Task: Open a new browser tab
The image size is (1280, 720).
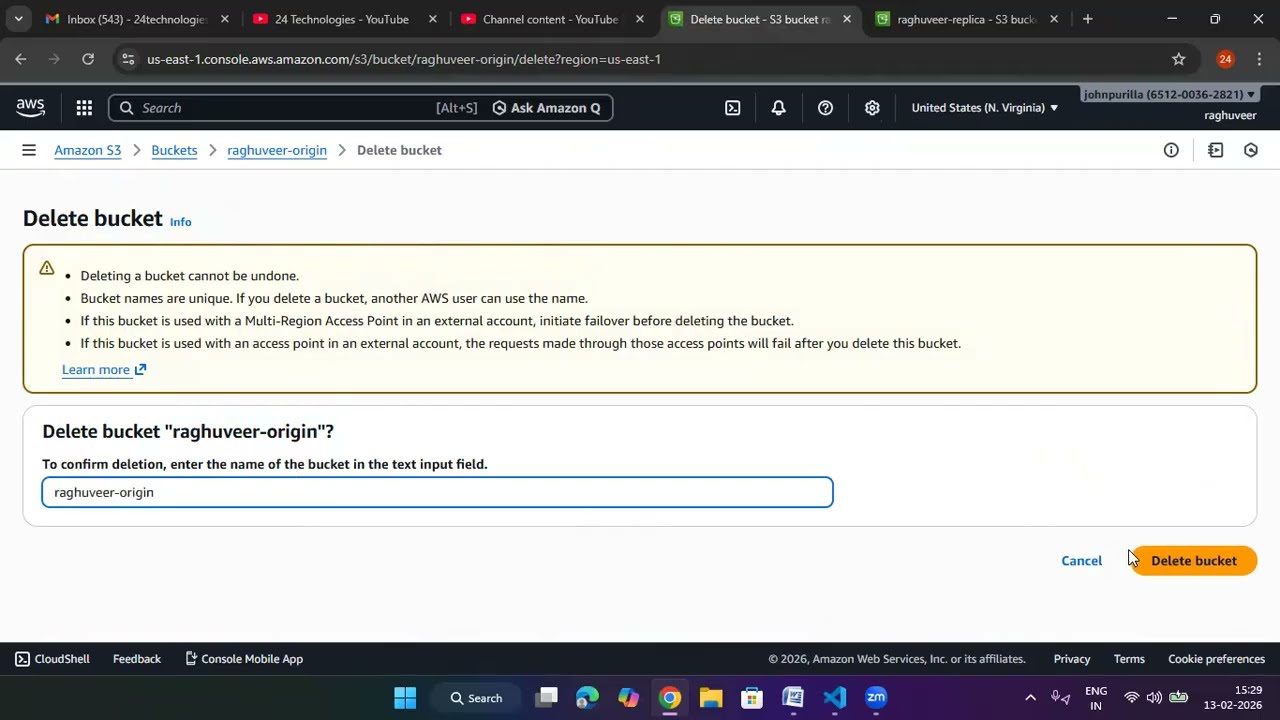Action: [1088, 19]
